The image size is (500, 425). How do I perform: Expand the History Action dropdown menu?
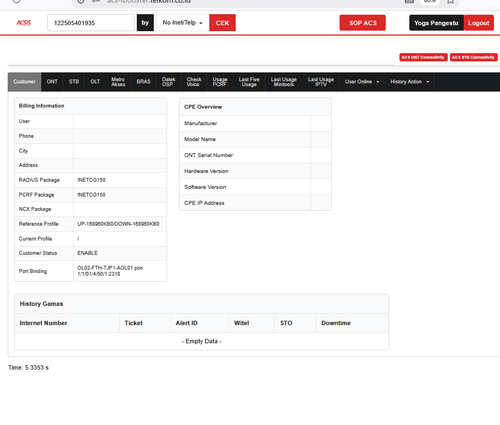[x=410, y=82]
